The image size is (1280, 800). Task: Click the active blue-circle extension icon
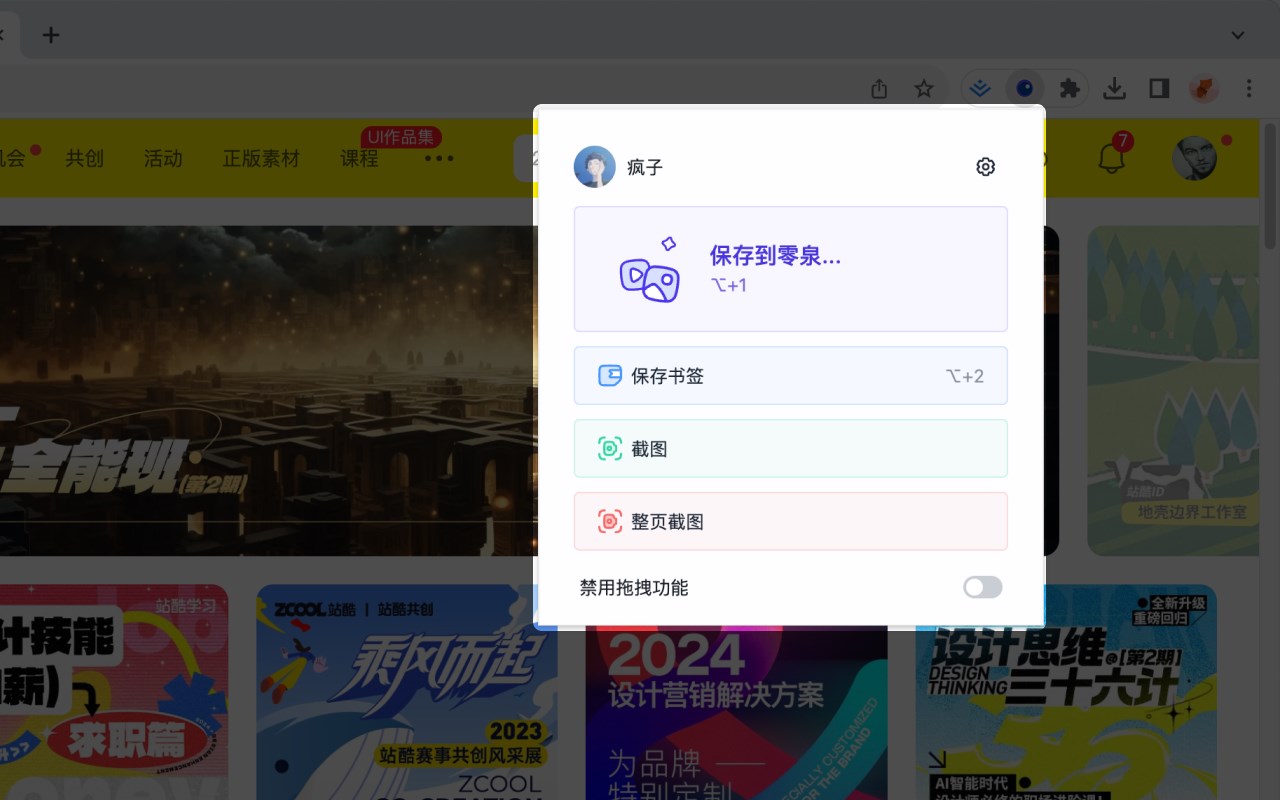[x=1024, y=89]
